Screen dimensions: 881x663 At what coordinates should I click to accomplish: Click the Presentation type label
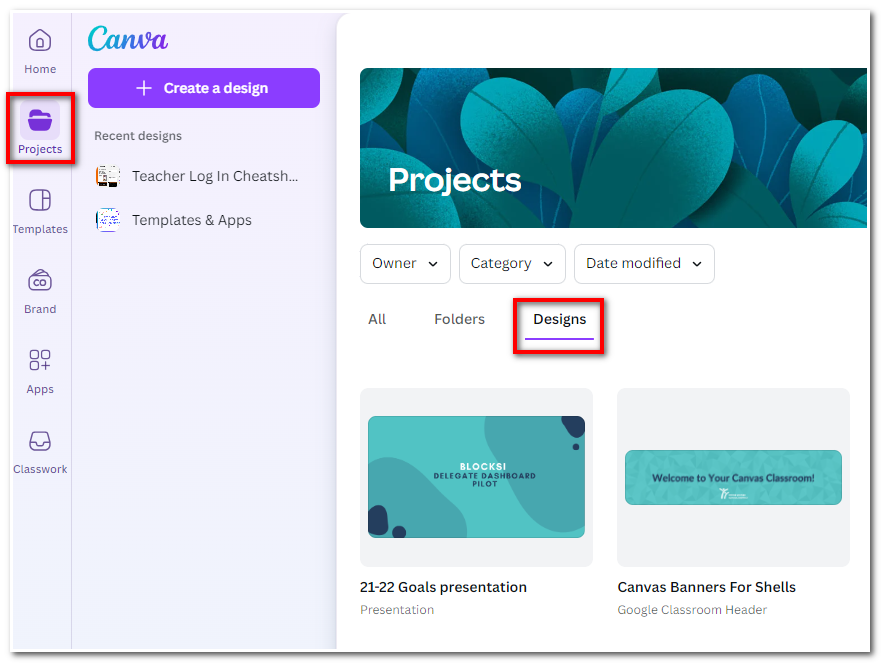397,610
